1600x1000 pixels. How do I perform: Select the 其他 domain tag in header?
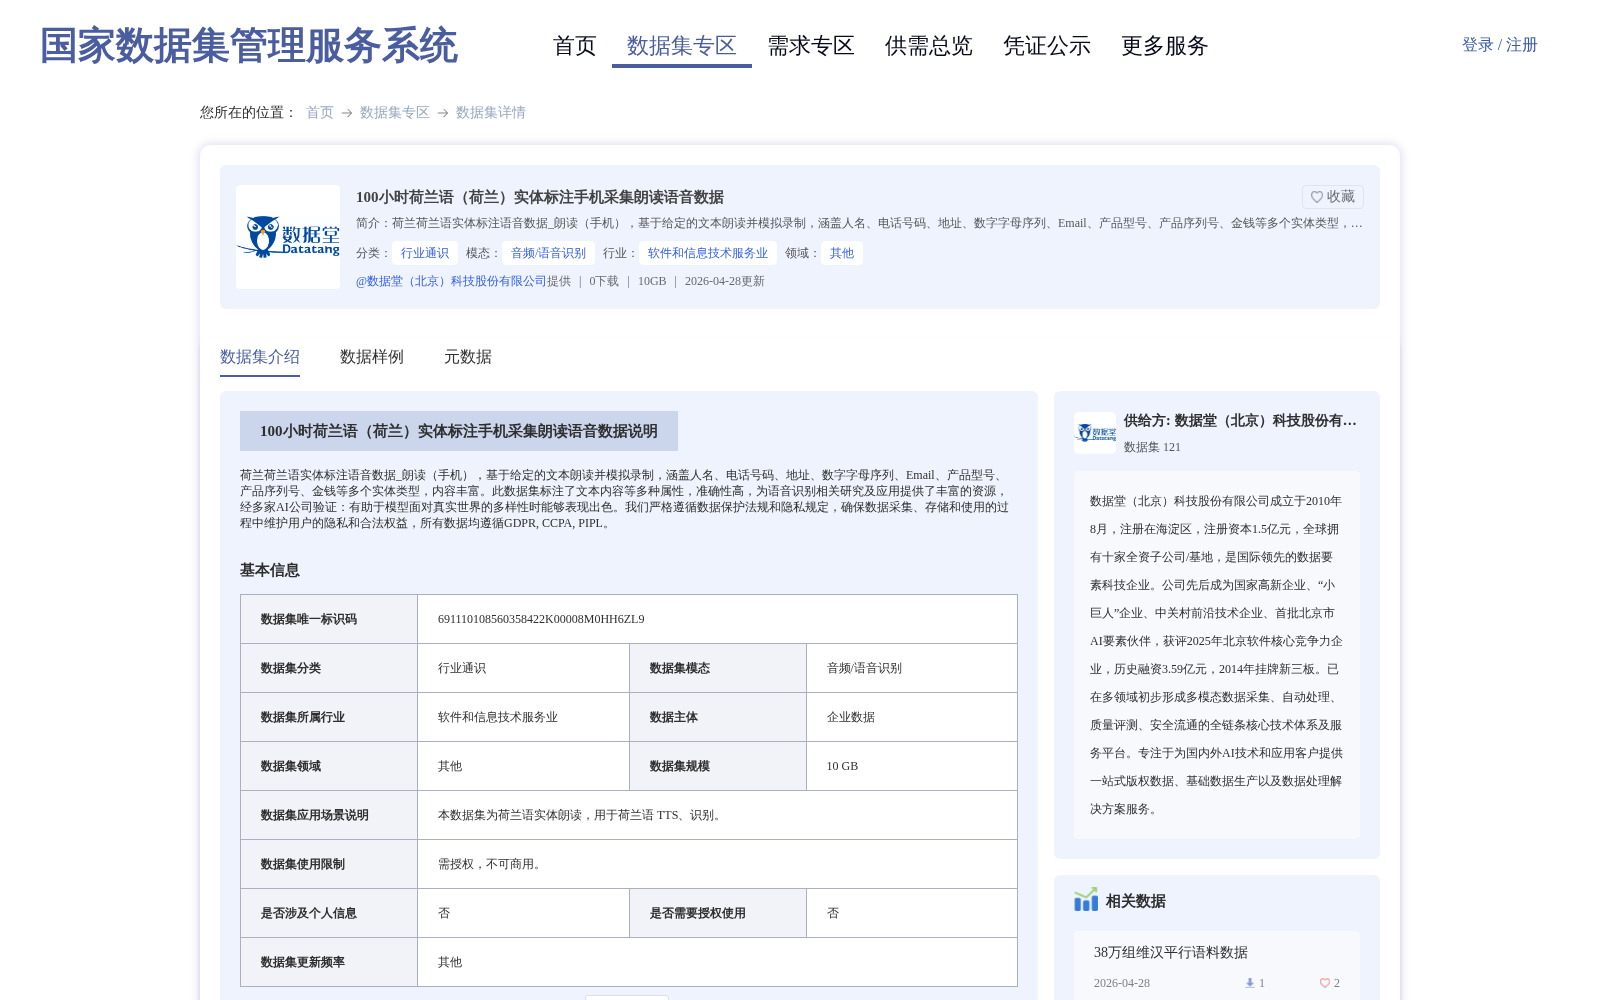pyautogui.click(x=842, y=253)
